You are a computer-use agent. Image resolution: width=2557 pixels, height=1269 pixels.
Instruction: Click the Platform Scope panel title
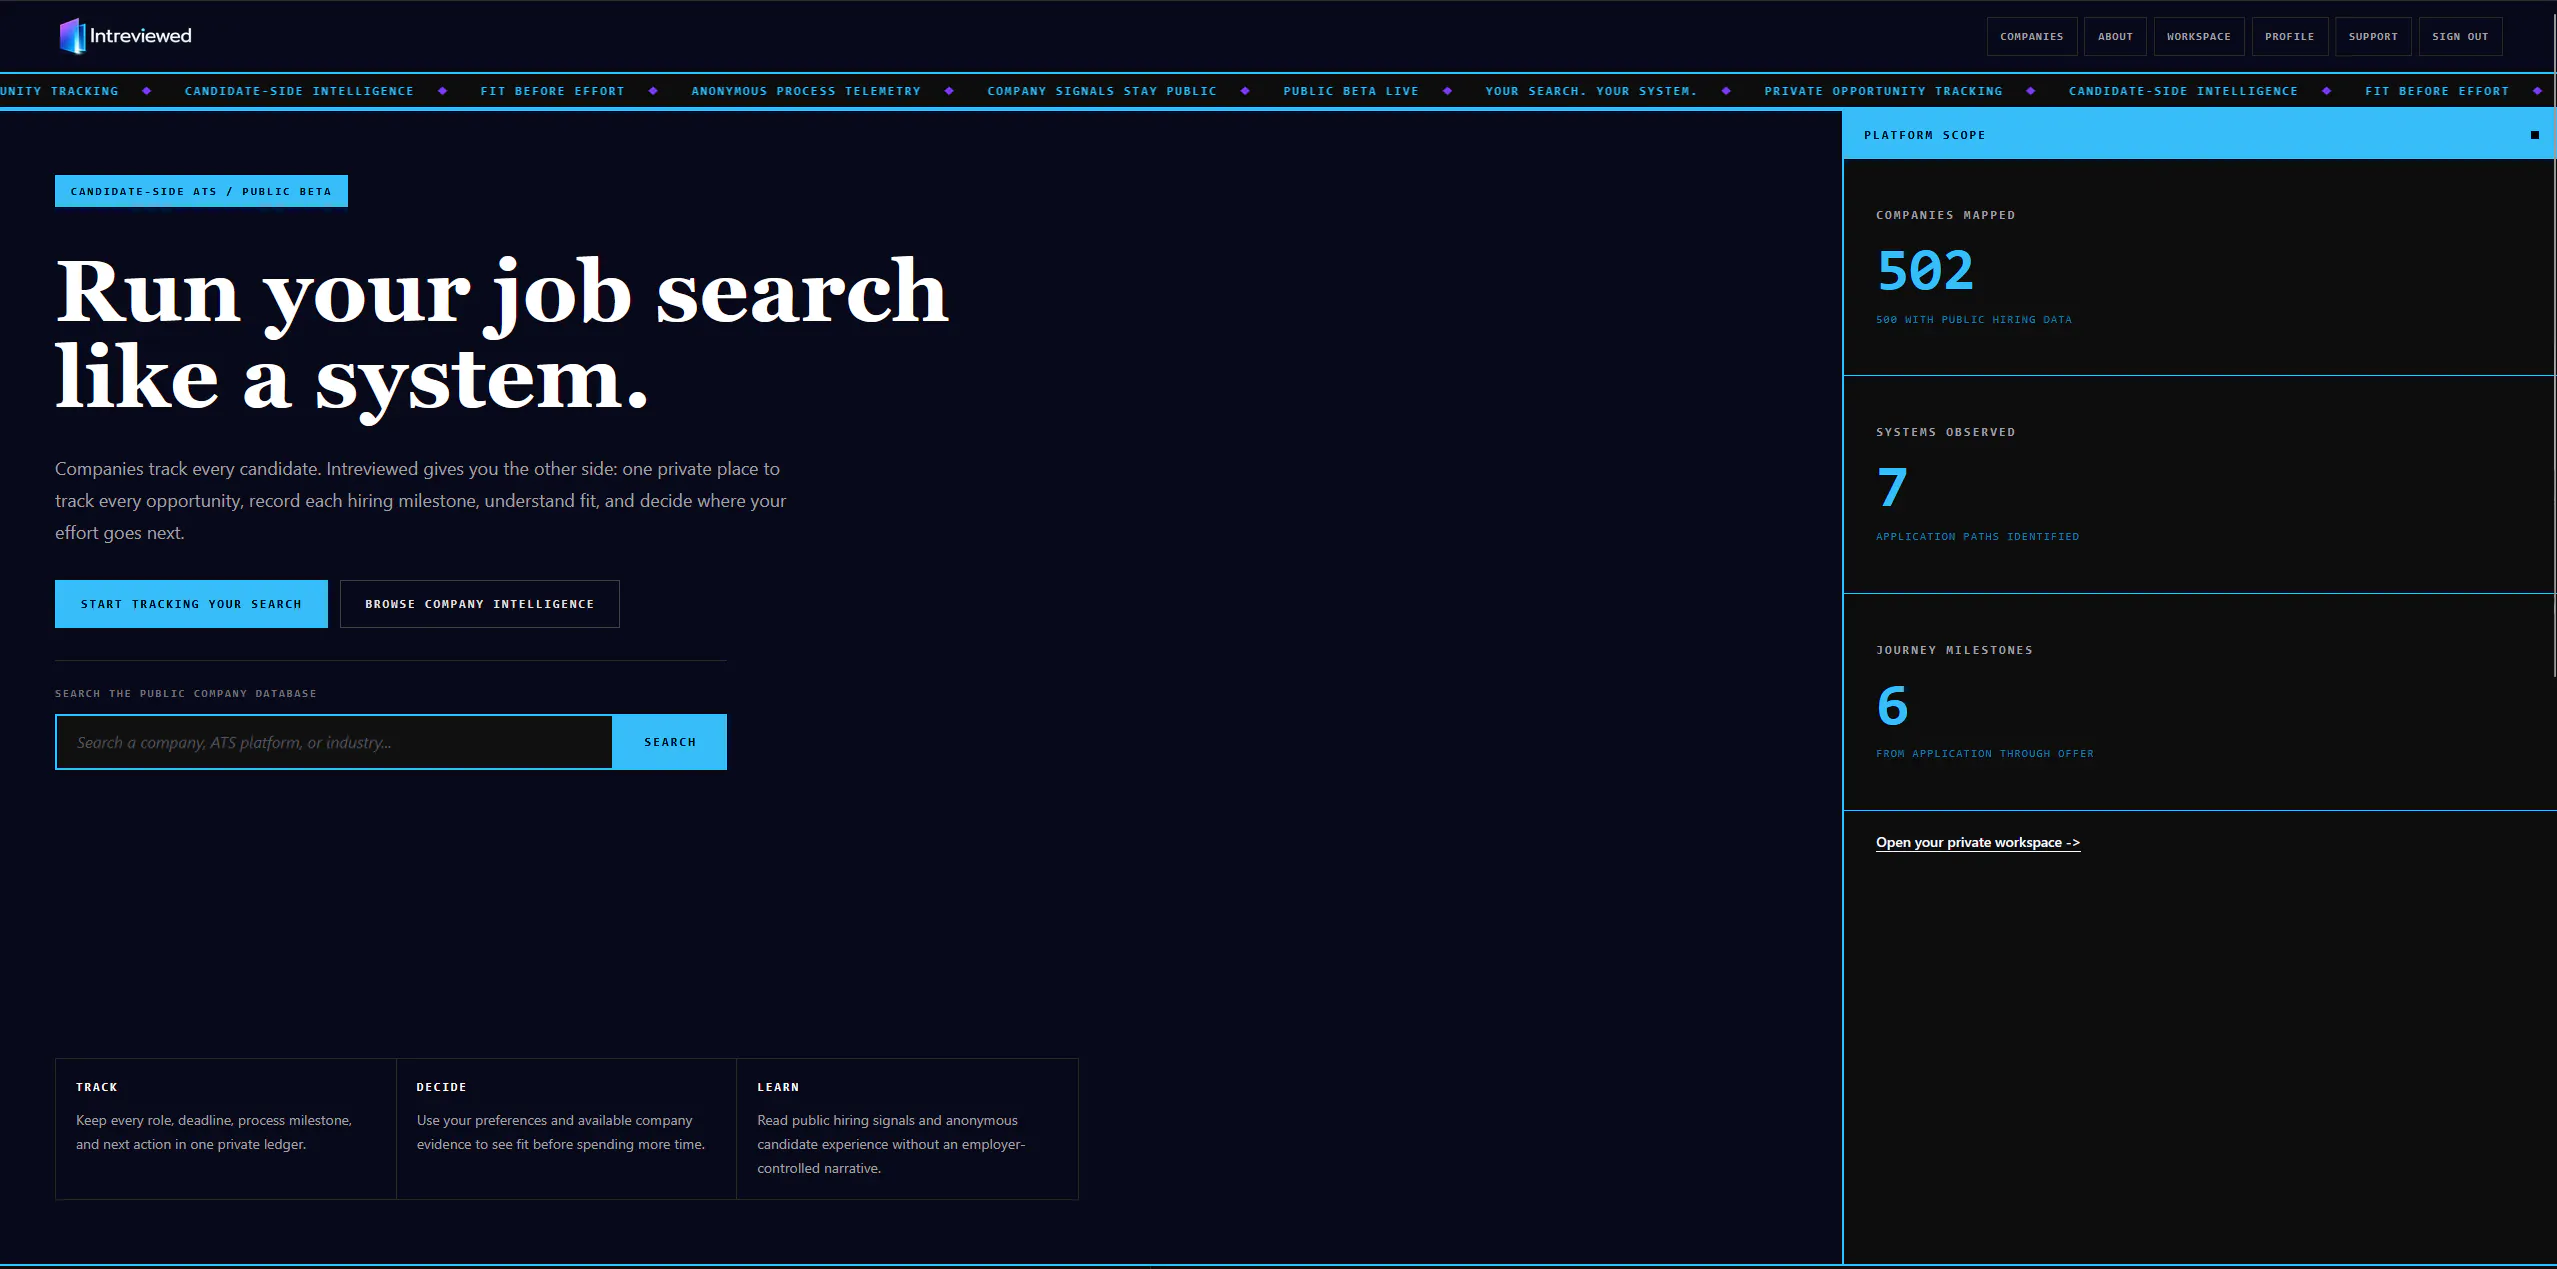[1925, 135]
